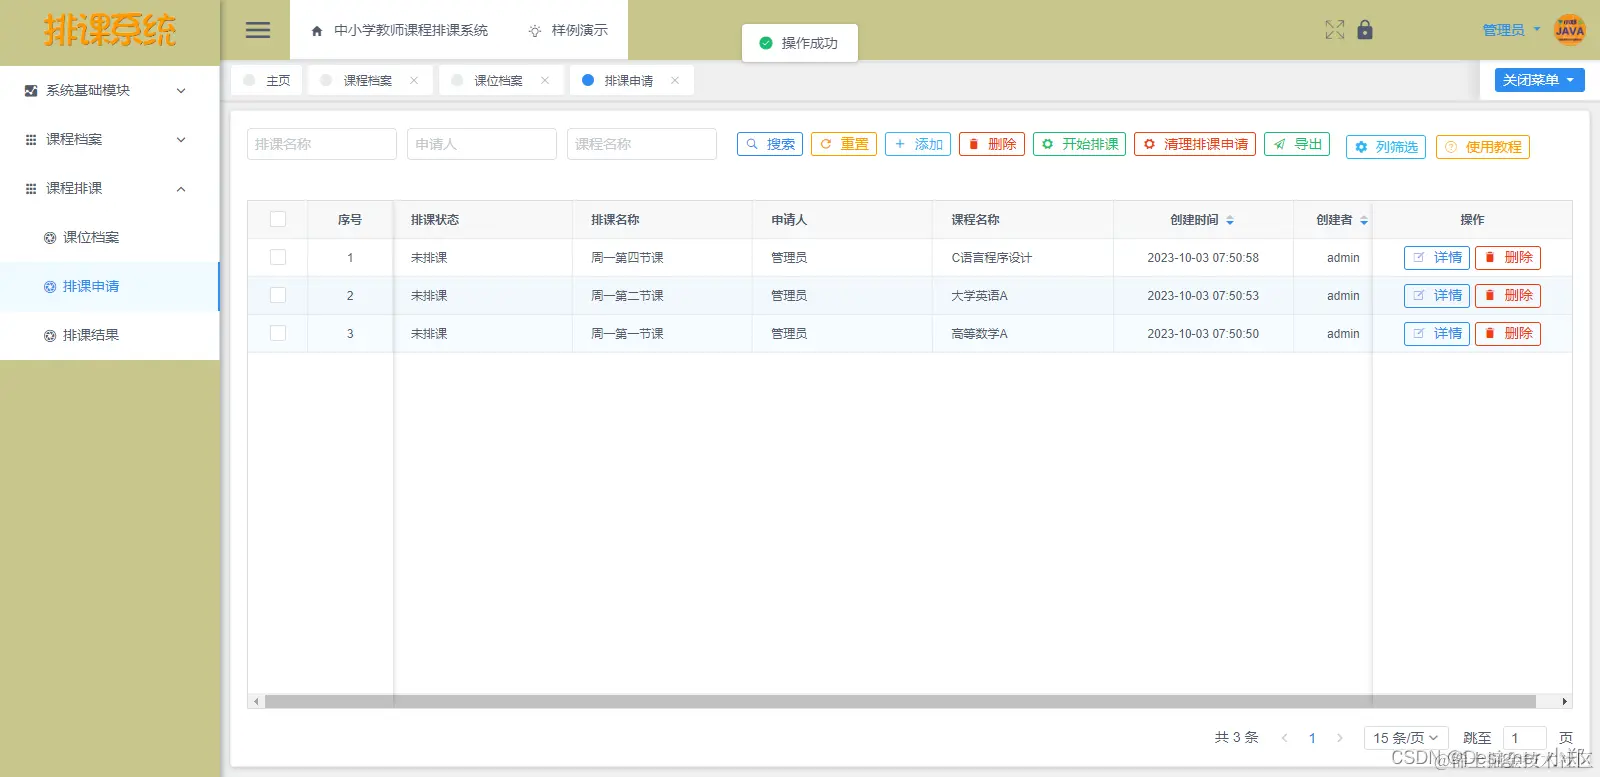Screen dimensions: 1600x777
Task: Toggle the select-all header checkbox
Action: tap(278, 220)
